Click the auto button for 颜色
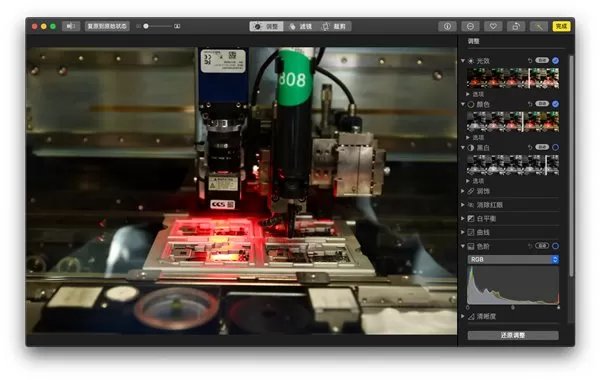 pos(542,104)
